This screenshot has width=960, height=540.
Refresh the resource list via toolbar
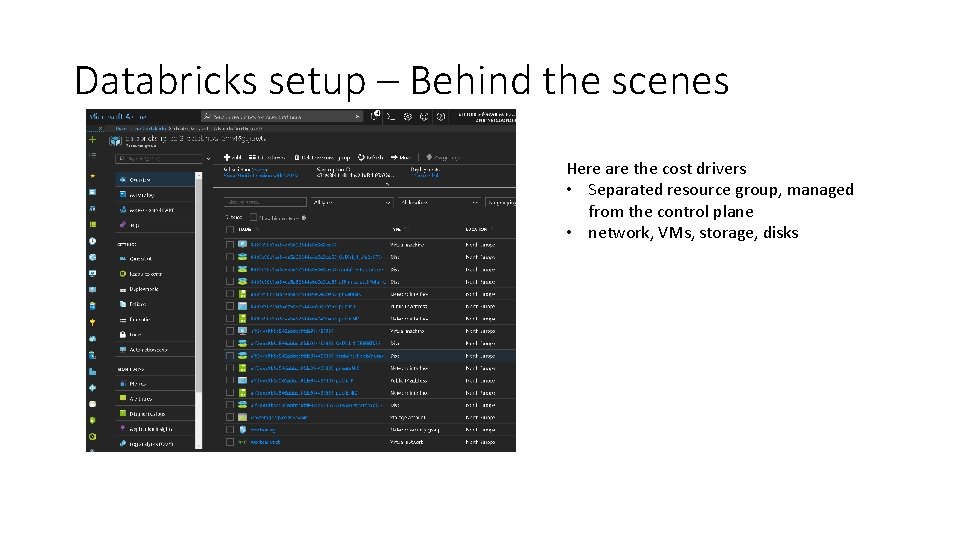(x=370, y=157)
